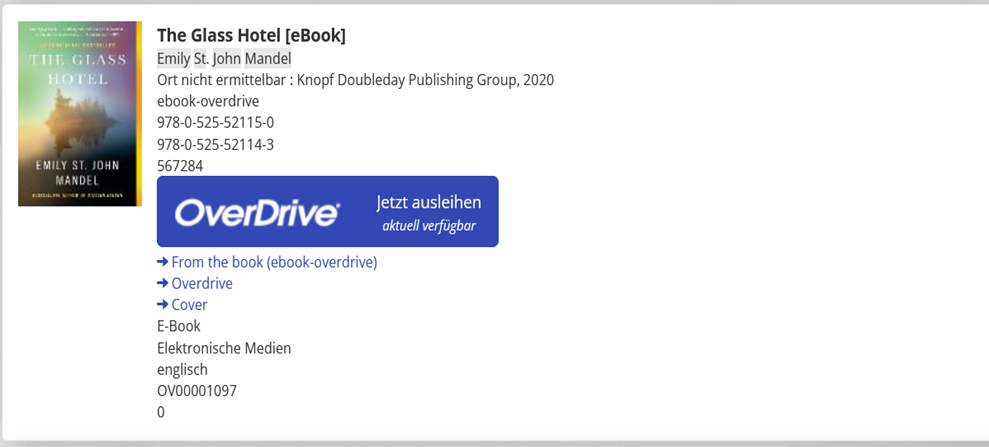Open the title The Glass Hotel [eBook]
This screenshot has height=447, width=989.
[251, 36]
